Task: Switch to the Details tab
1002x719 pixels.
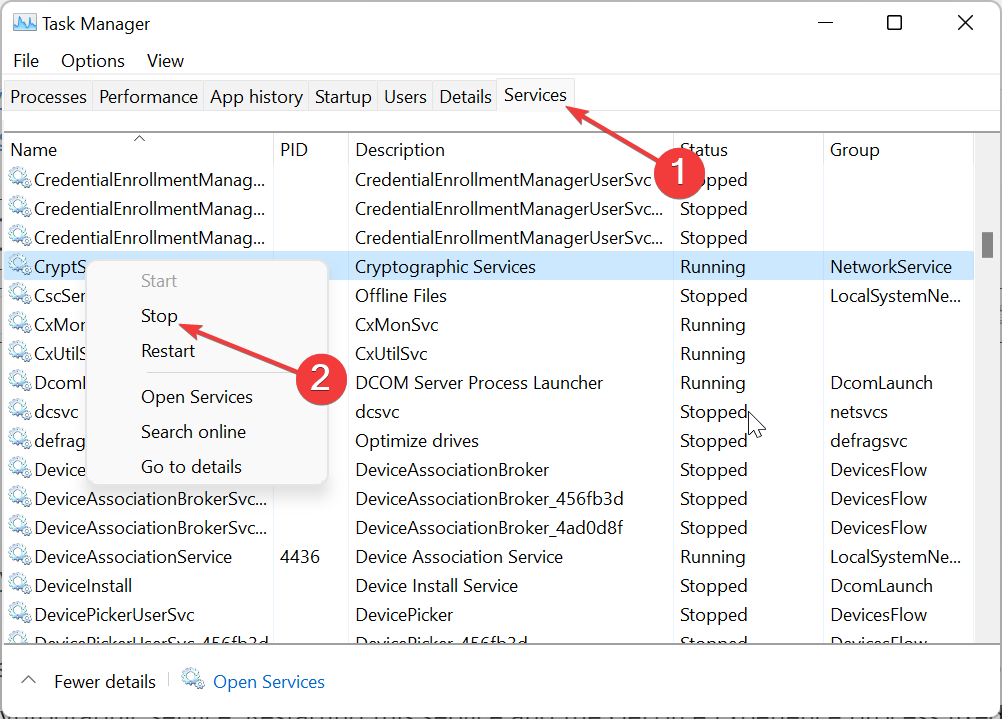Action: (465, 97)
